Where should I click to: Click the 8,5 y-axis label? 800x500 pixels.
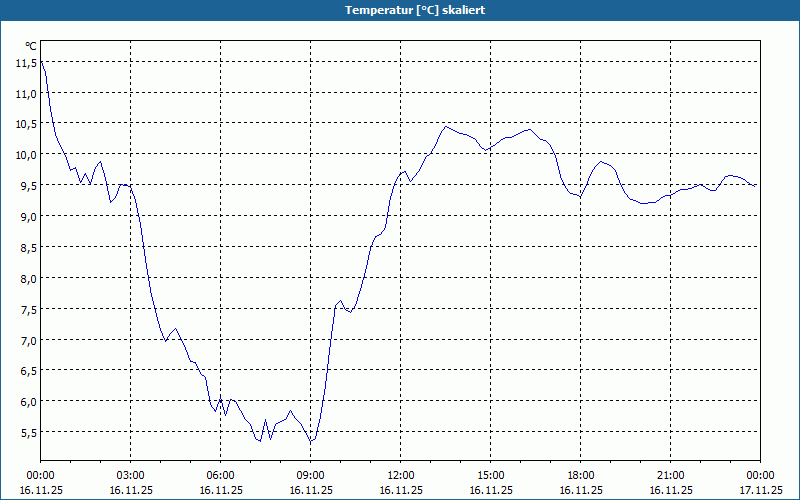(29, 247)
